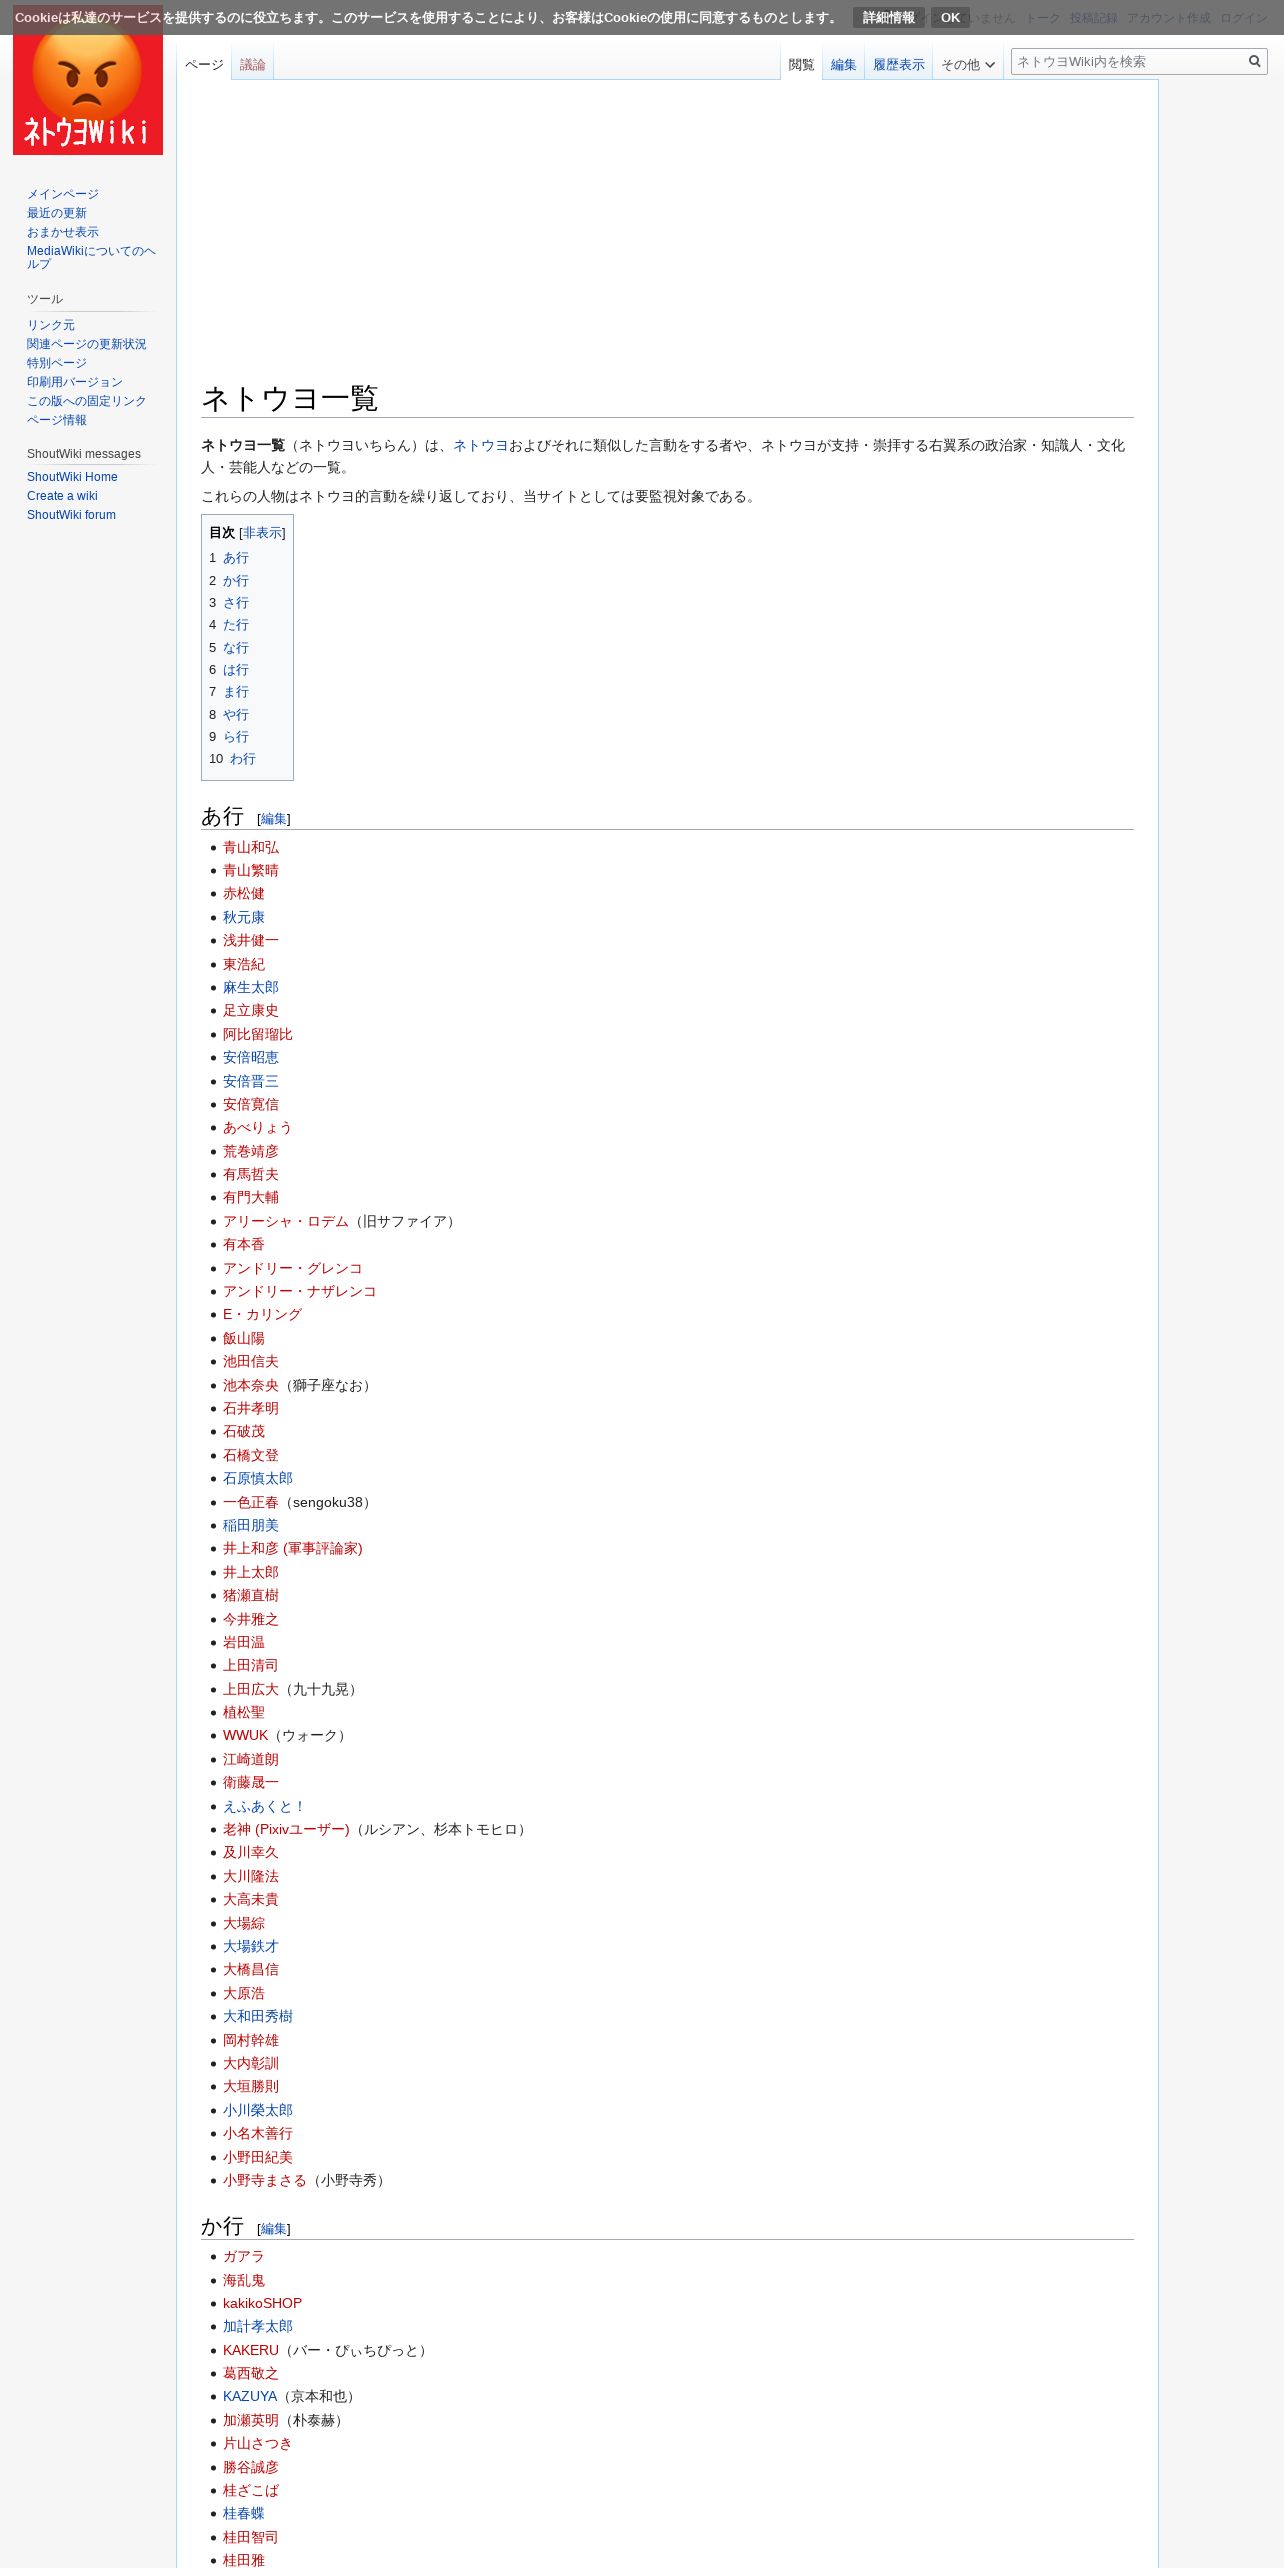Viewport: 1284px width, 2568px height.
Task: Open the kakikoSHOP entry
Action: [262, 2303]
